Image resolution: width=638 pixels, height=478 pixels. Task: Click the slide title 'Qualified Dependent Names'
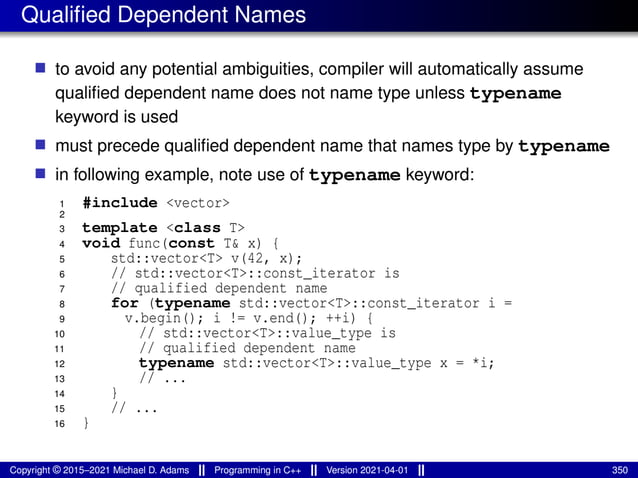coord(163,15)
